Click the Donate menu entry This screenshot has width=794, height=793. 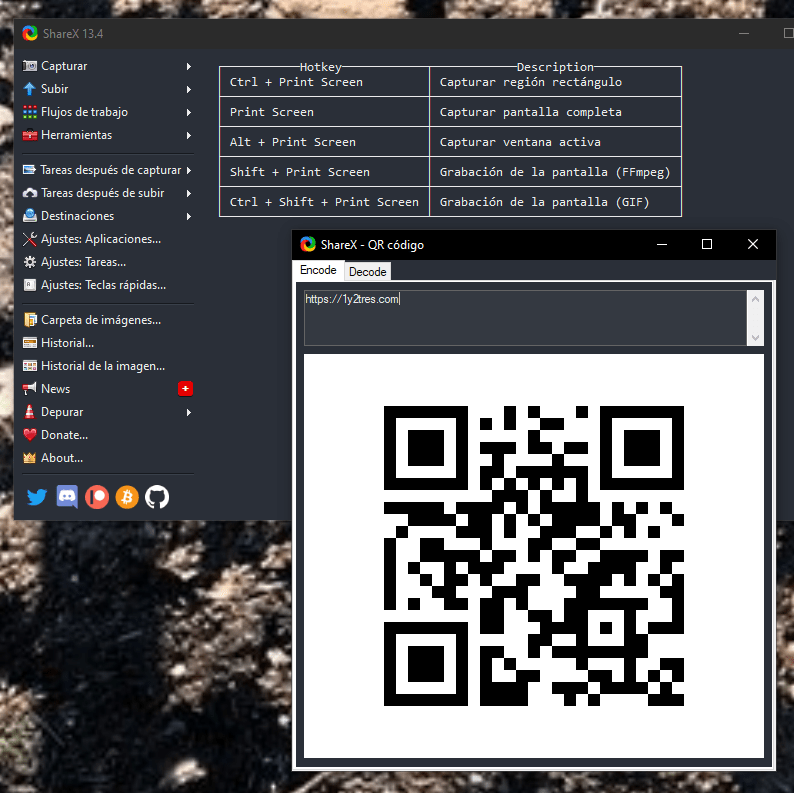tap(64, 435)
